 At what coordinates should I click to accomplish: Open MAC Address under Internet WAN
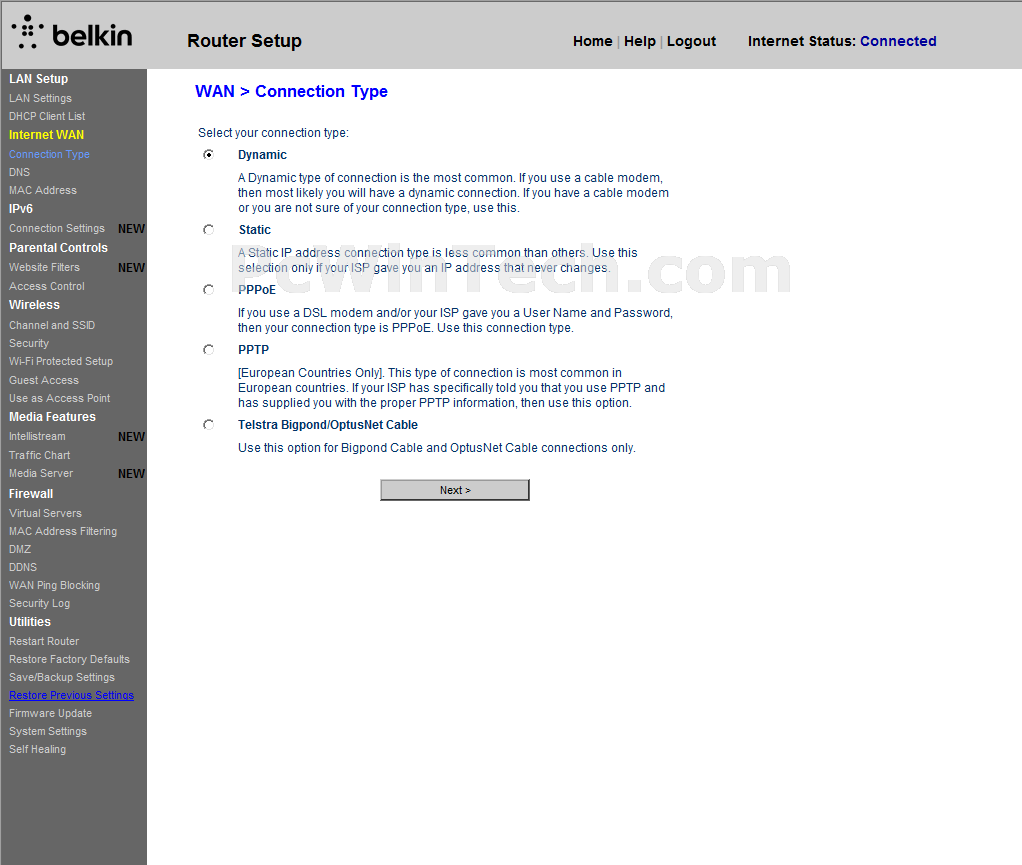pyautogui.click(x=43, y=190)
